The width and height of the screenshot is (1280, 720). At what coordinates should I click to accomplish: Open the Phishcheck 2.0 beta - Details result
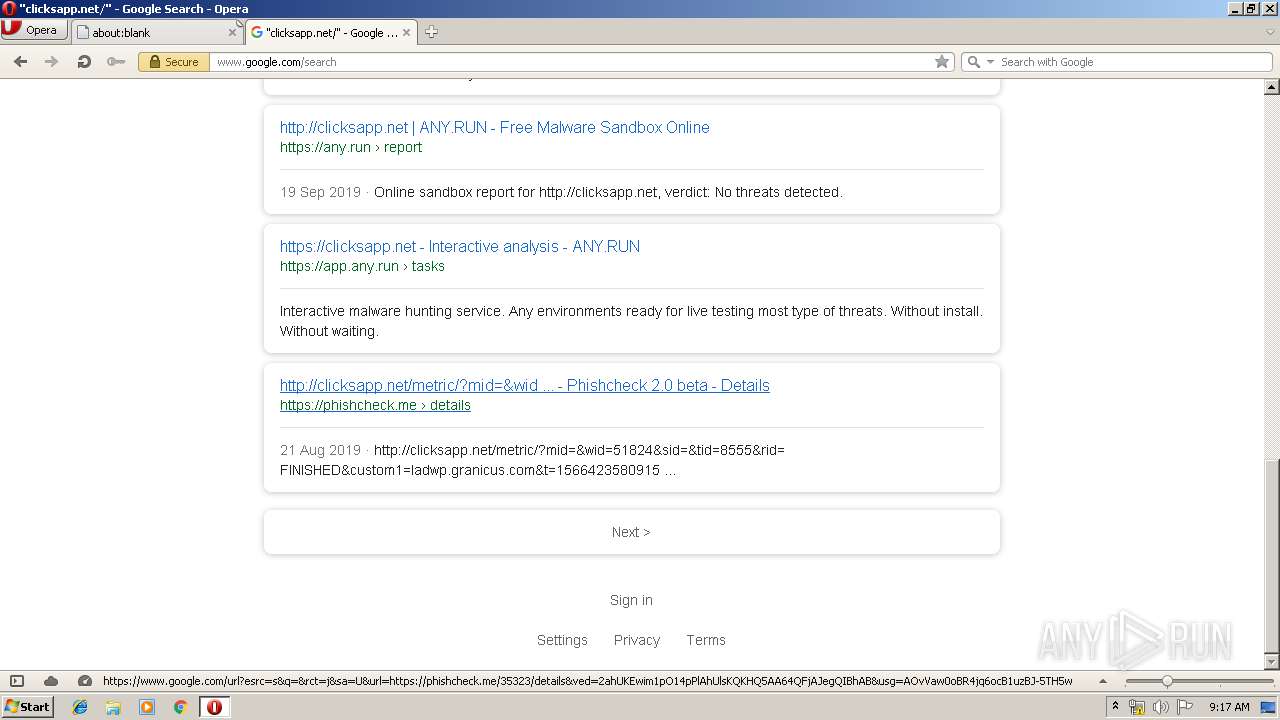pos(525,385)
